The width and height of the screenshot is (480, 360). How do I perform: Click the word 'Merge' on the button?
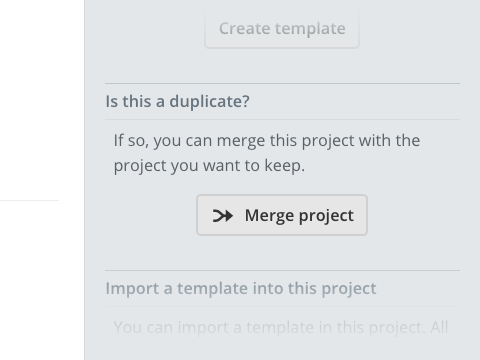click(x=269, y=216)
